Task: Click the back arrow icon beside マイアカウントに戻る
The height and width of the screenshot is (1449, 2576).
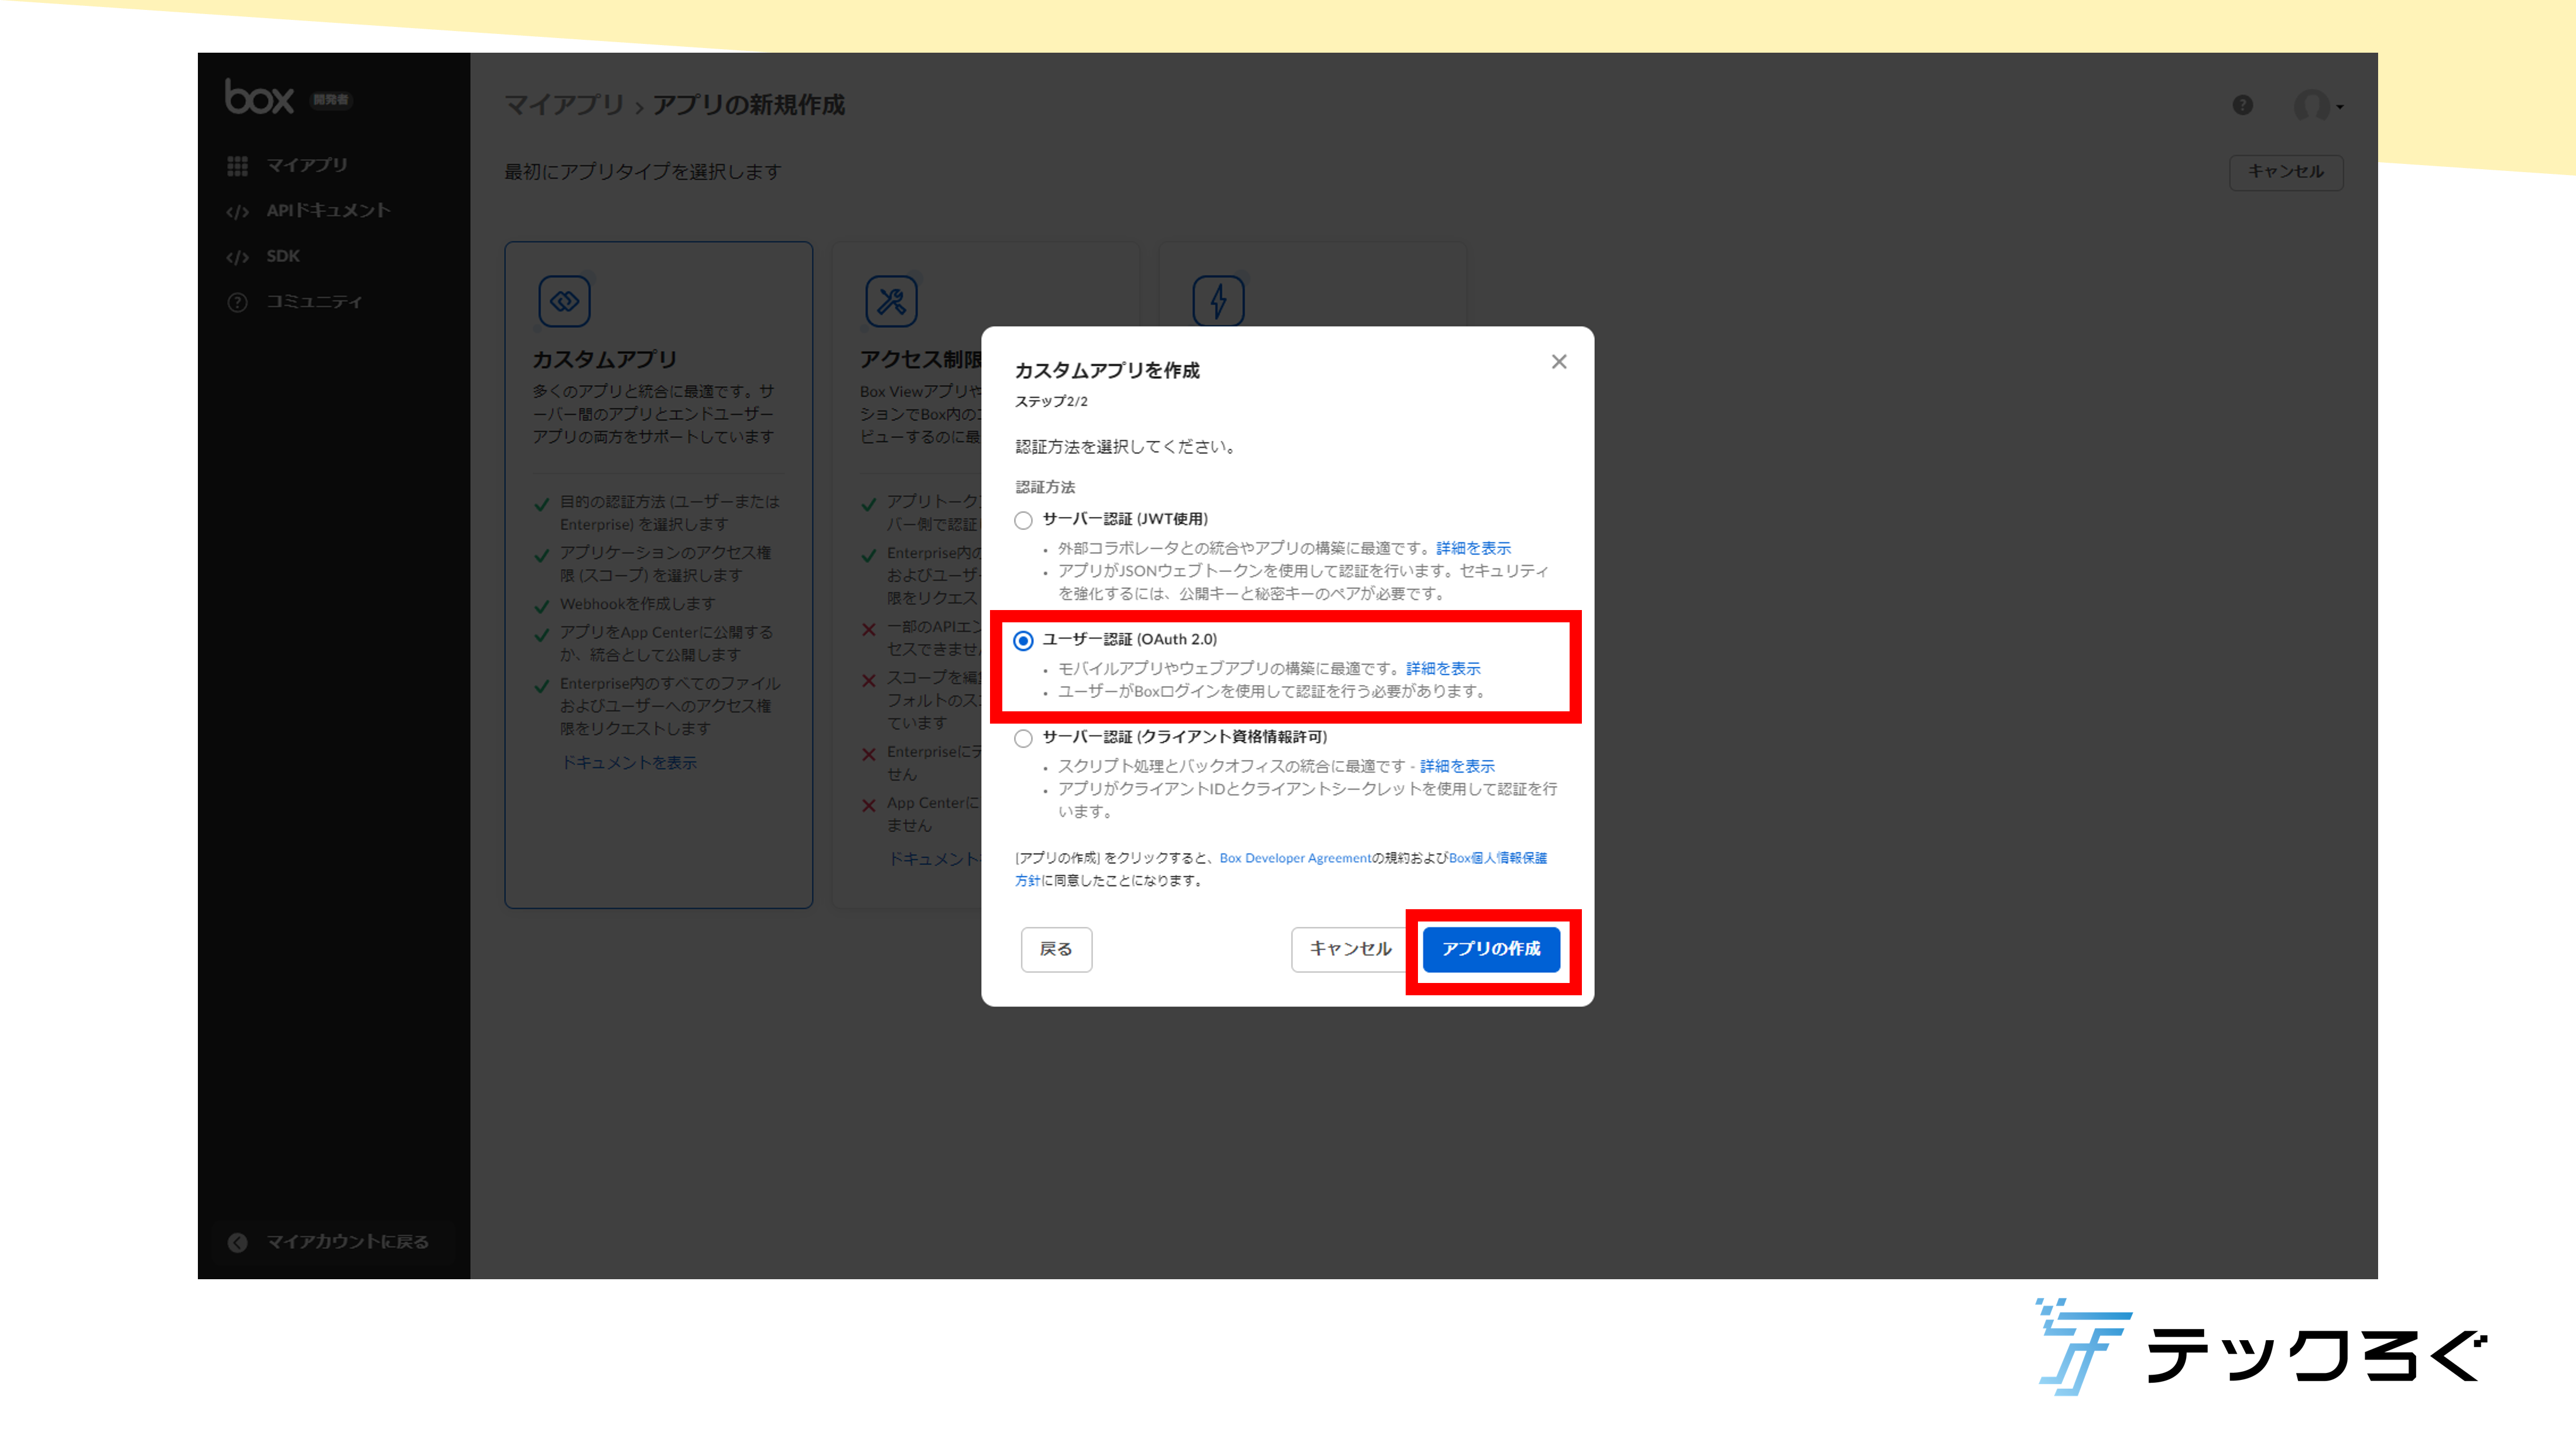Action: click(237, 1242)
